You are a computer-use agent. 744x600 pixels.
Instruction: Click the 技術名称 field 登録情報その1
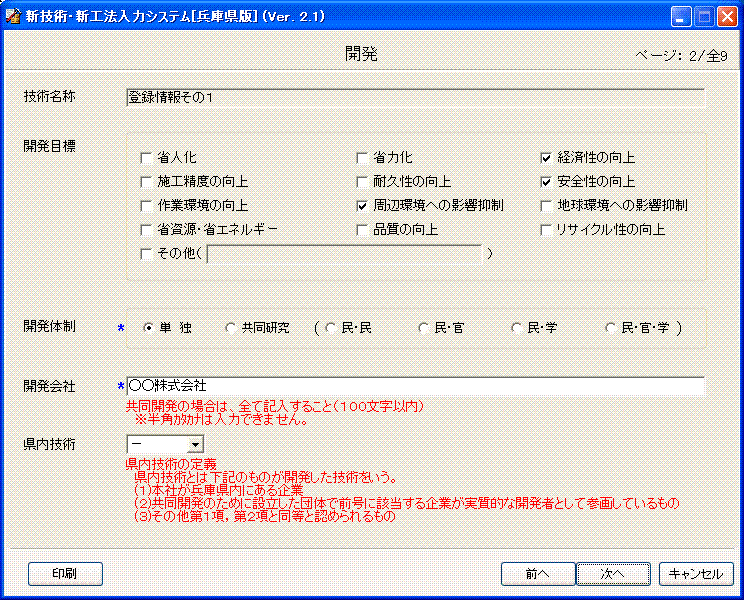click(415, 97)
